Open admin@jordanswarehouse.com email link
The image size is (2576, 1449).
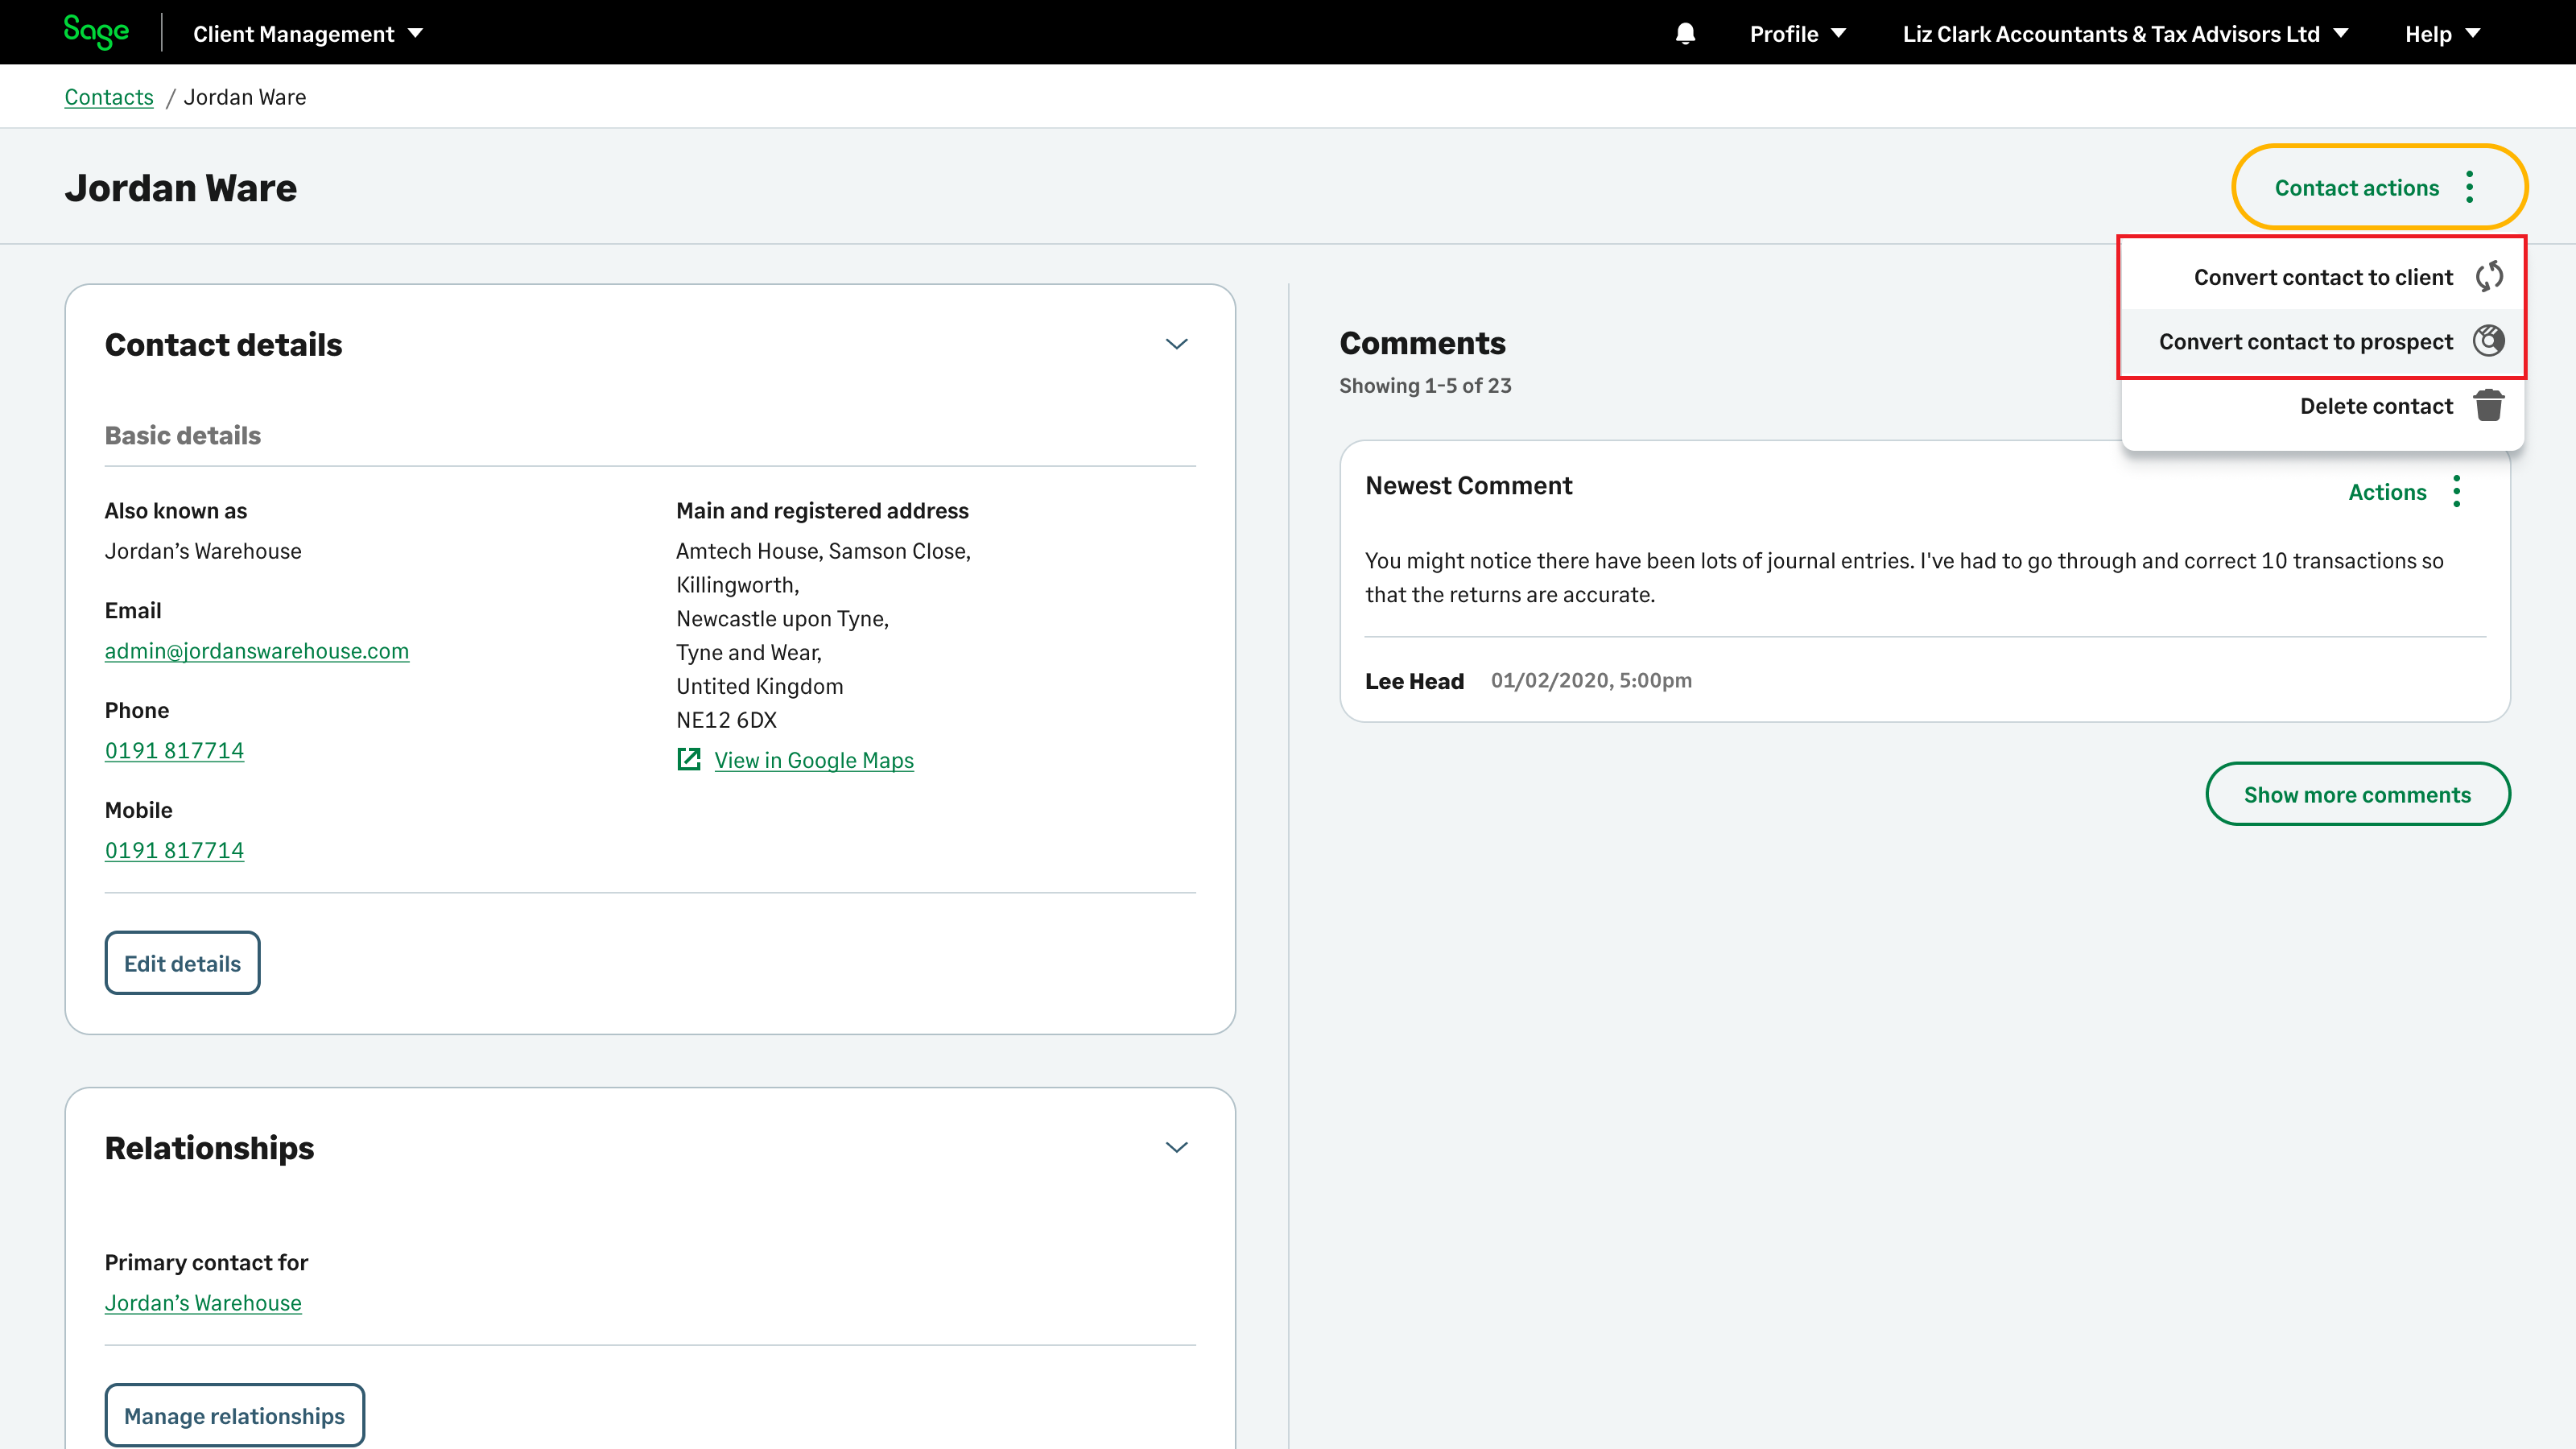click(256, 651)
